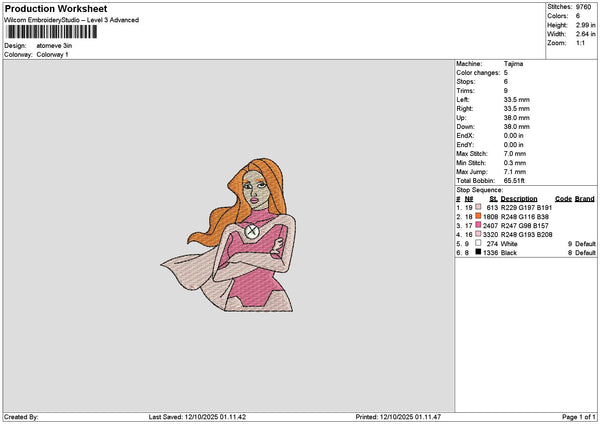Click the Page 1 of 1 text

click(579, 417)
